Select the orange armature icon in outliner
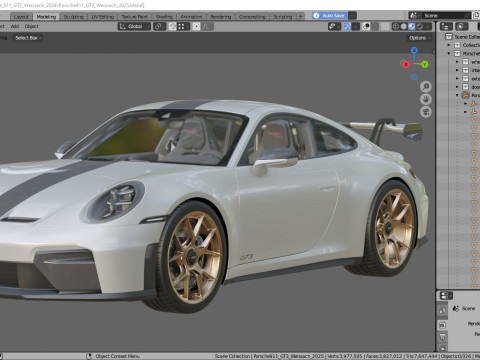480x360 pixels. pyautogui.click(x=466, y=95)
